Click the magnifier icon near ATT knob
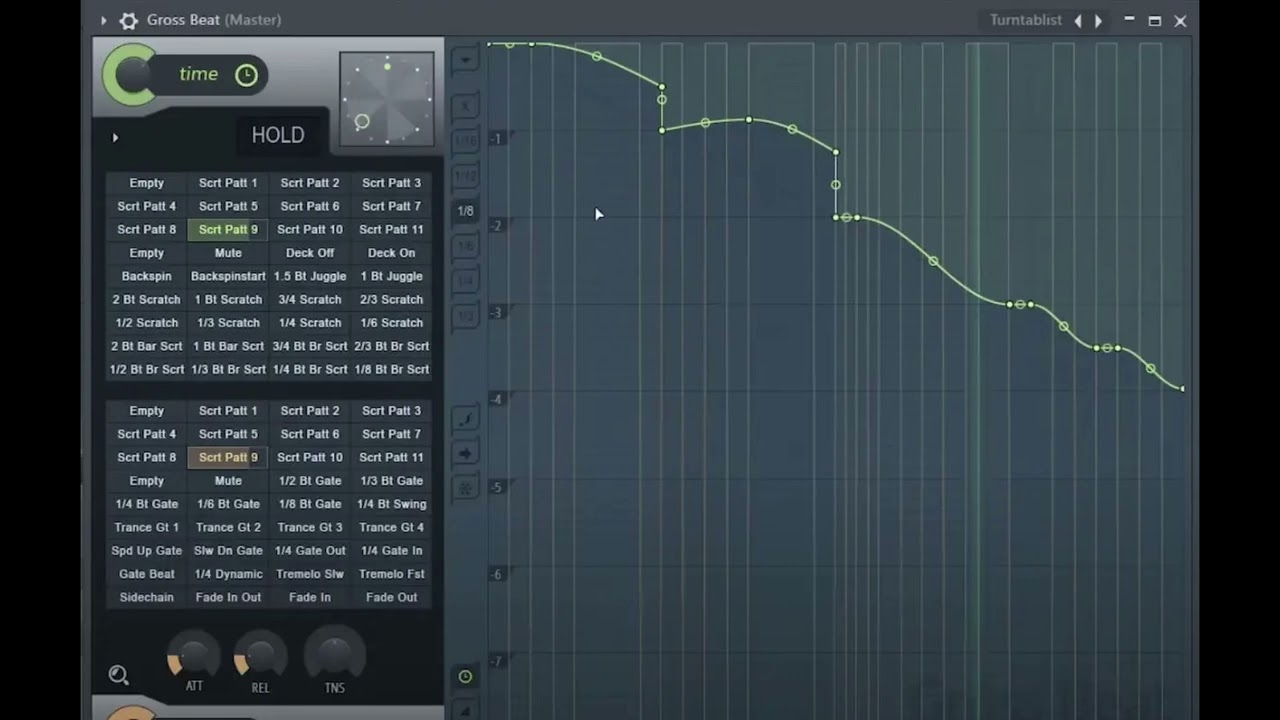The image size is (1280, 720). click(118, 675)
